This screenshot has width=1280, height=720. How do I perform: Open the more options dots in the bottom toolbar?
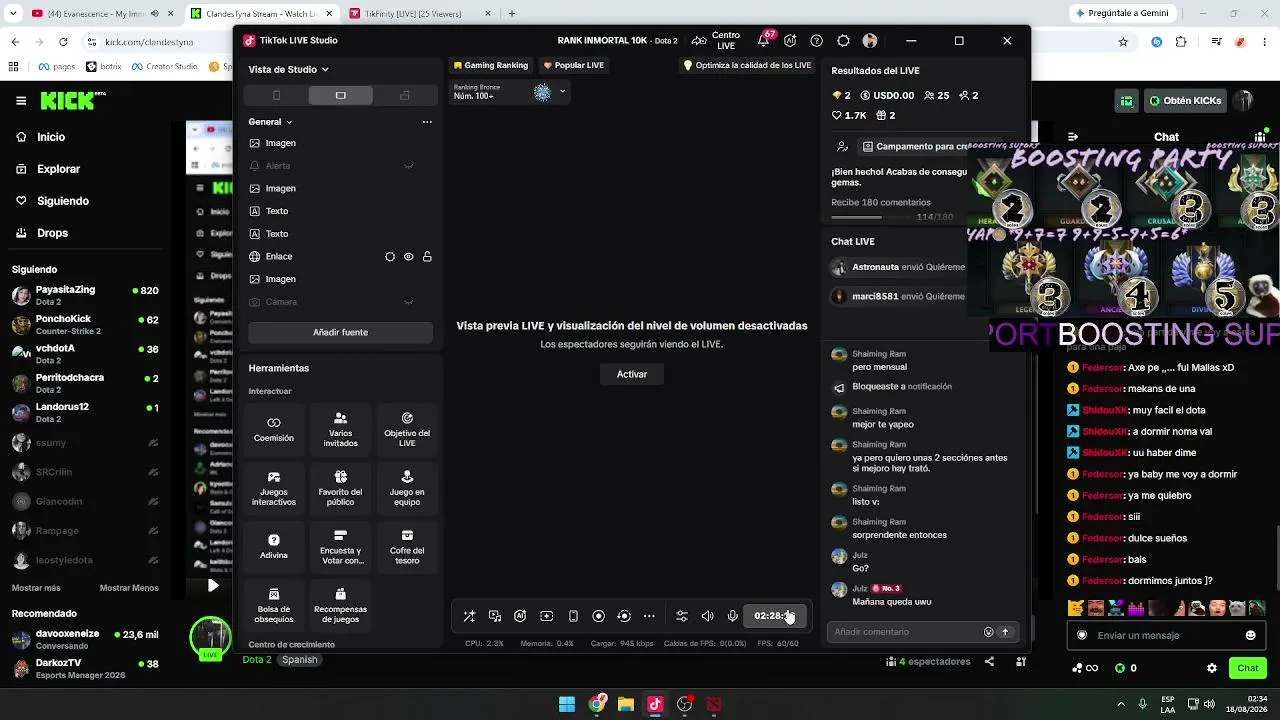[649, 616]
